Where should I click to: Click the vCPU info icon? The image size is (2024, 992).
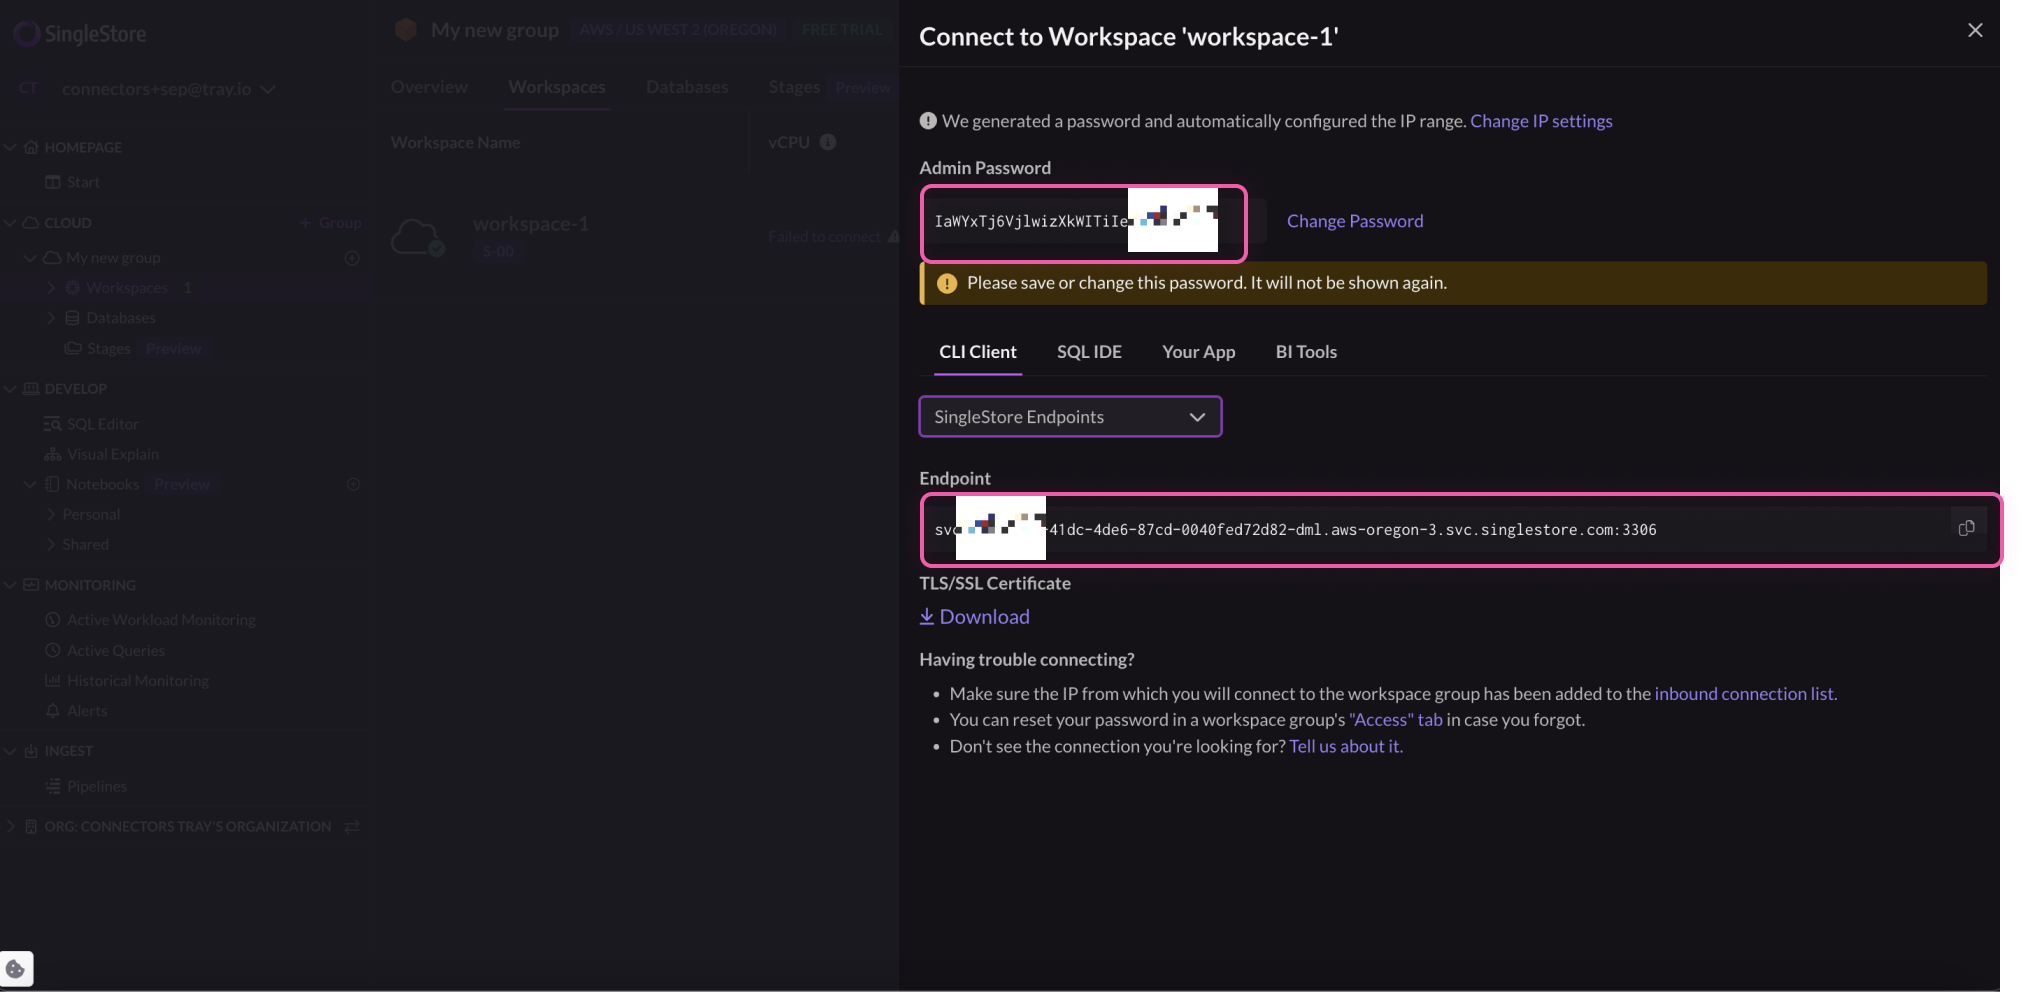tap(828, 142)
